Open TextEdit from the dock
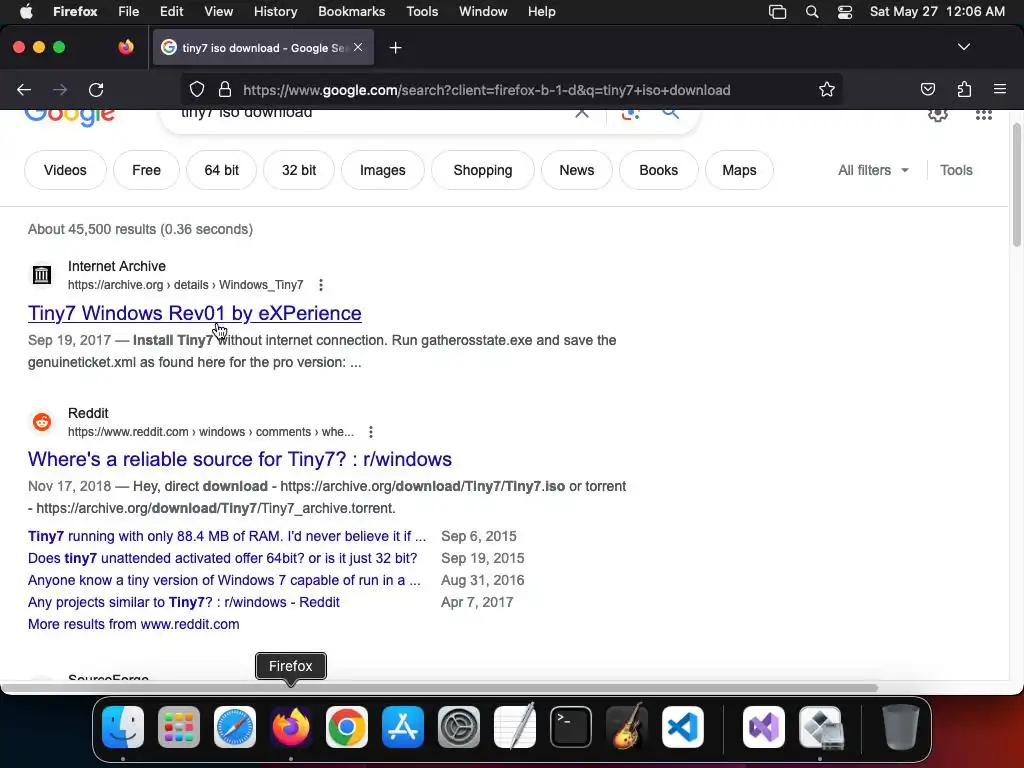 [x=515, y=727]
